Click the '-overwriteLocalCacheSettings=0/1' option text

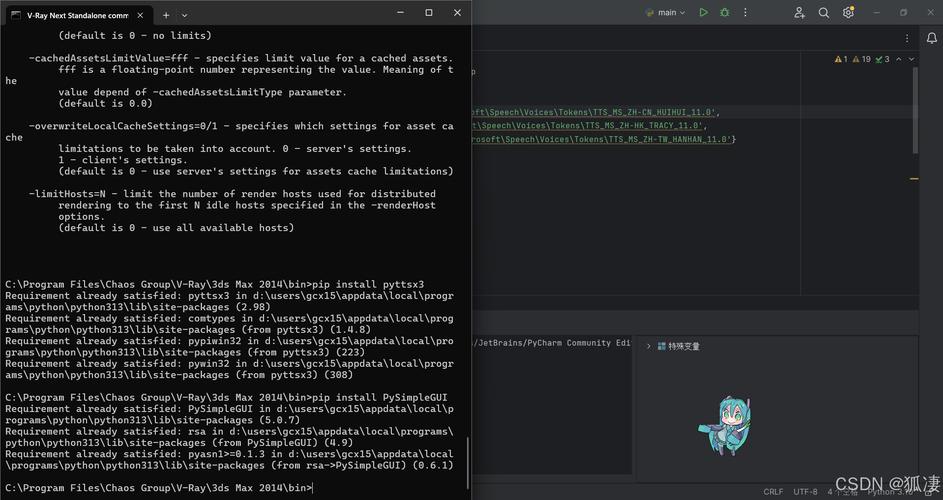[123, 126]
